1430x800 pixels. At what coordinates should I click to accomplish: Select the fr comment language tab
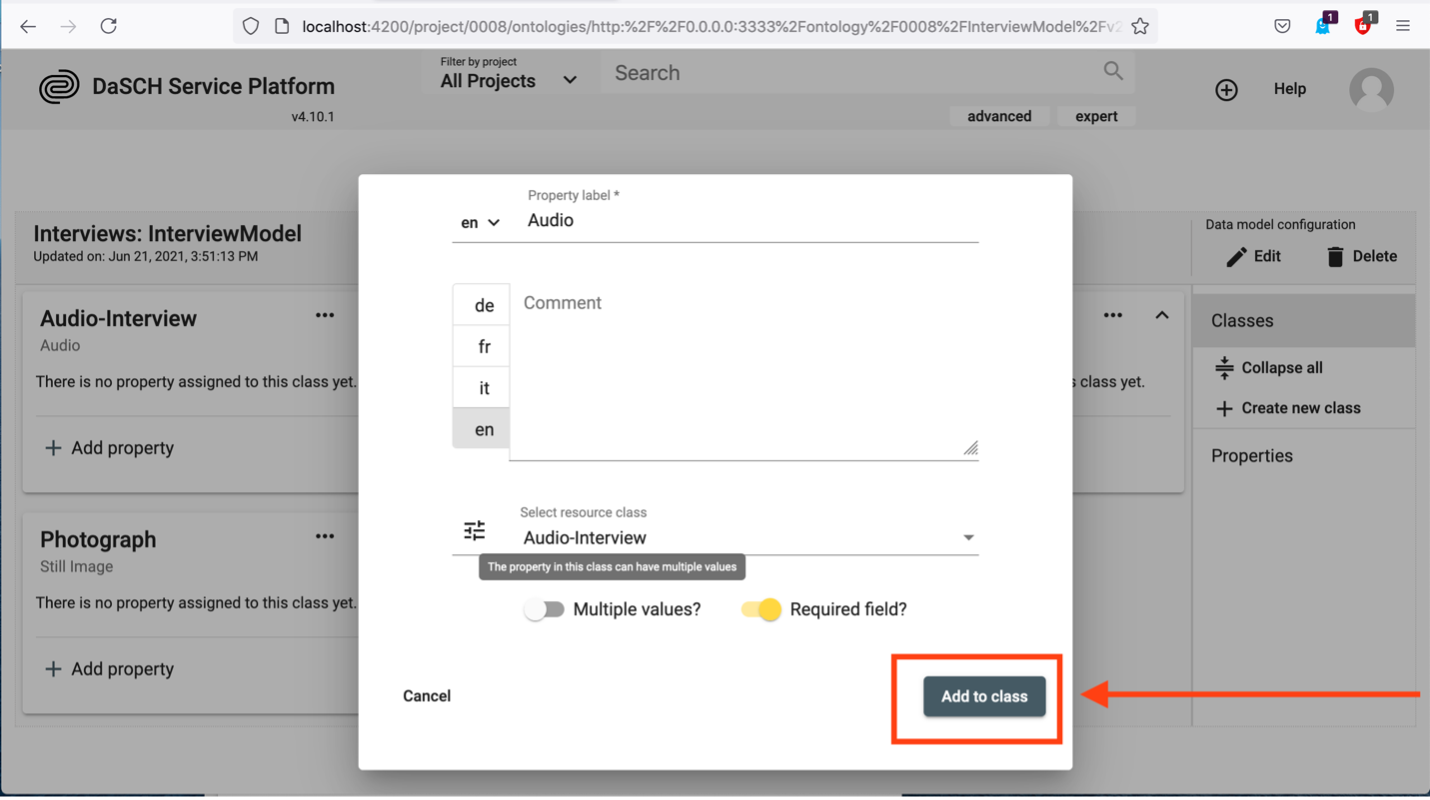(x=483, y=347)
